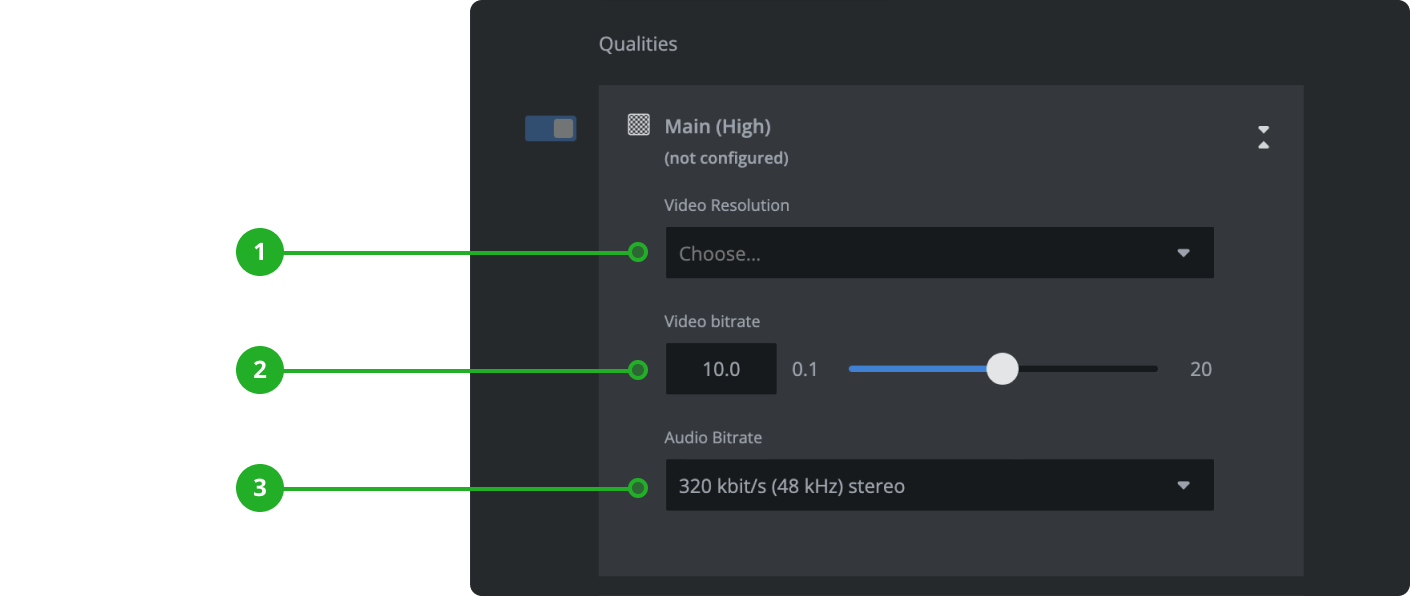Click the Qualities heading

637,43
